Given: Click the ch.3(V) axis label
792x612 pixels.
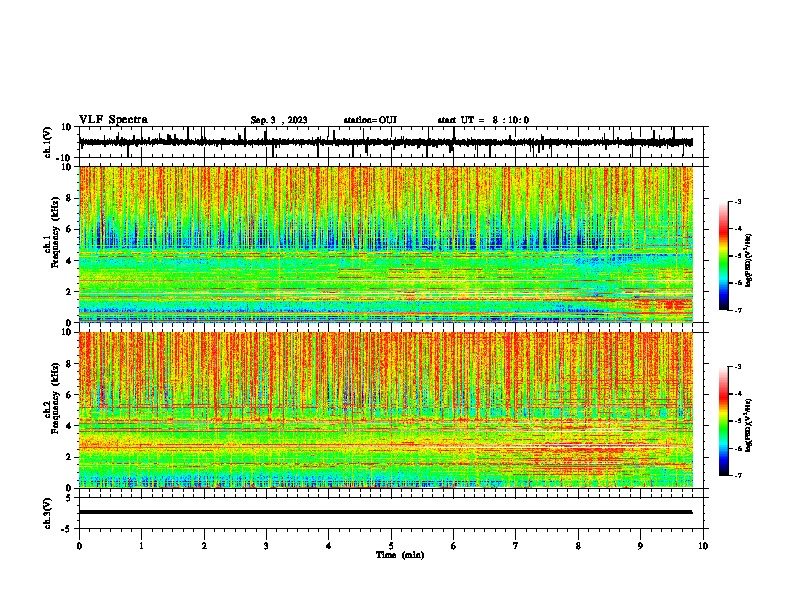Looking at the screenshot, I should click(48, 513).
